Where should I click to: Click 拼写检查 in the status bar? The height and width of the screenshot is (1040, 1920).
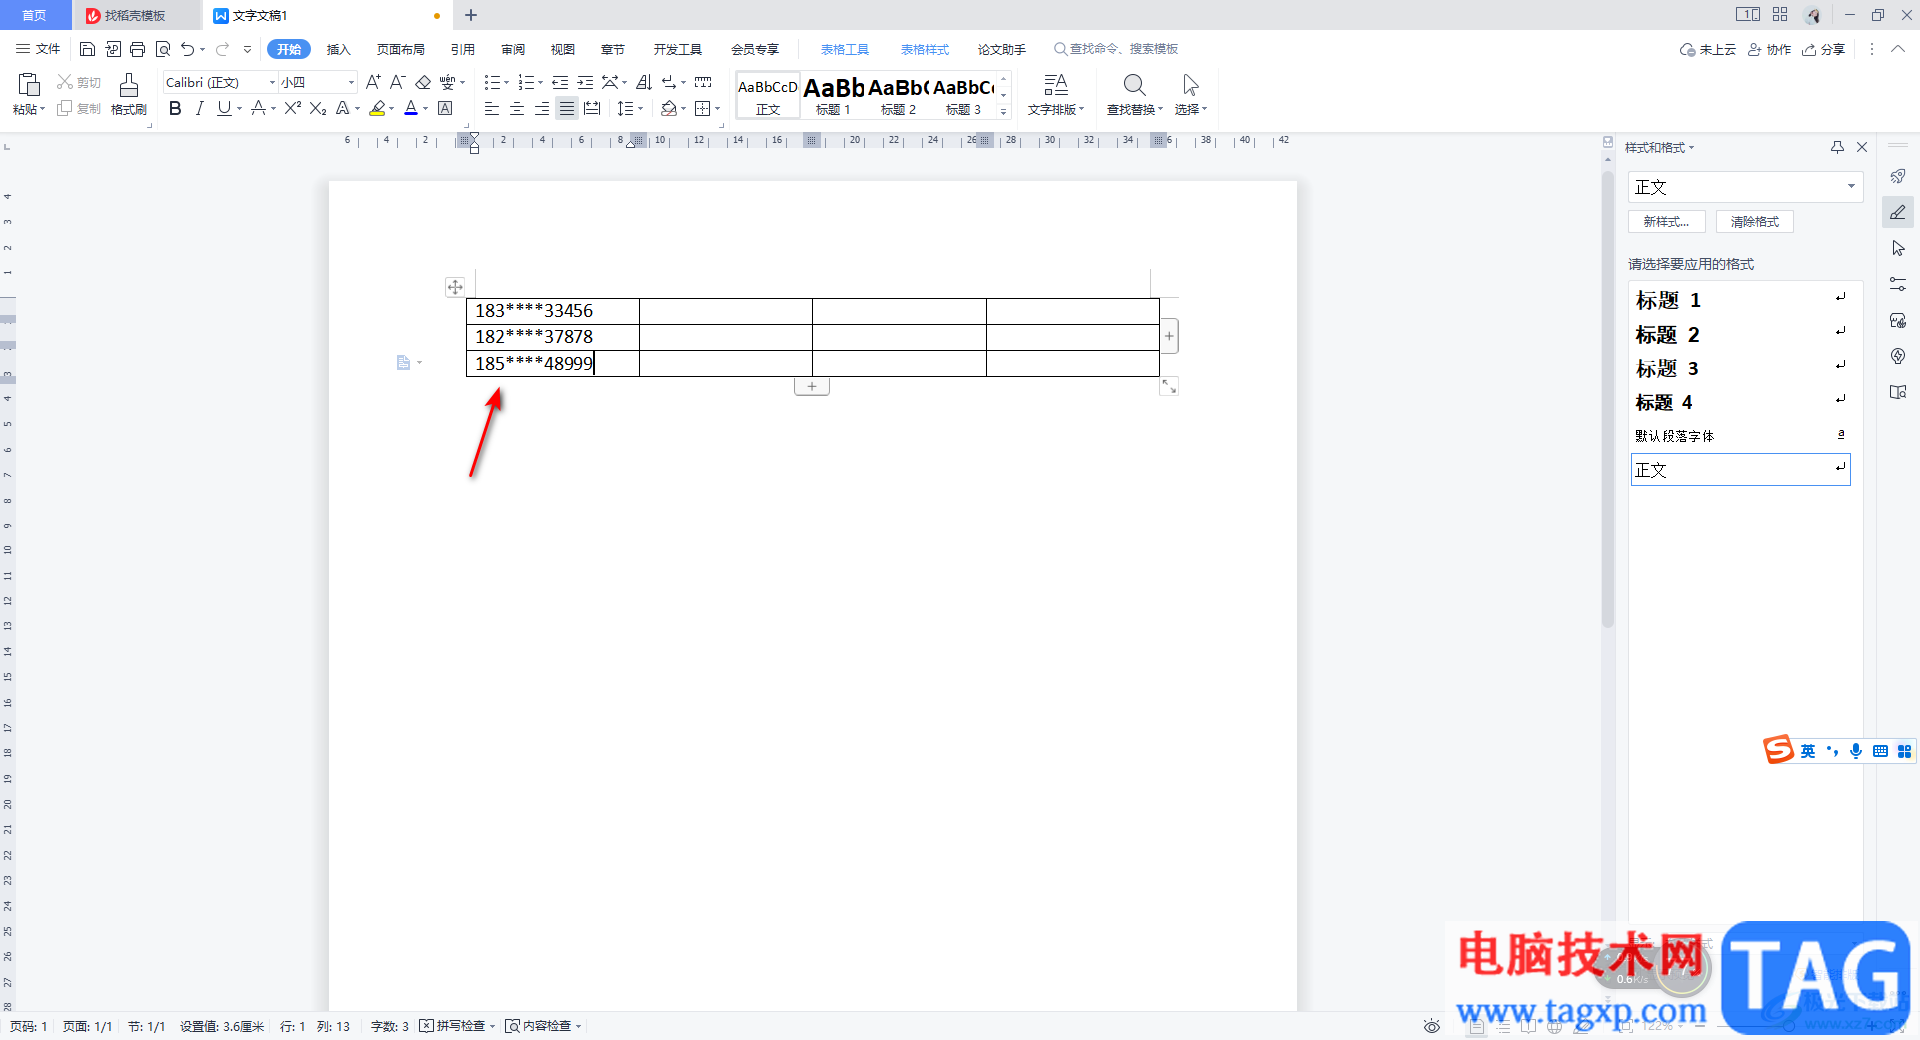(x=457, y=1026)
